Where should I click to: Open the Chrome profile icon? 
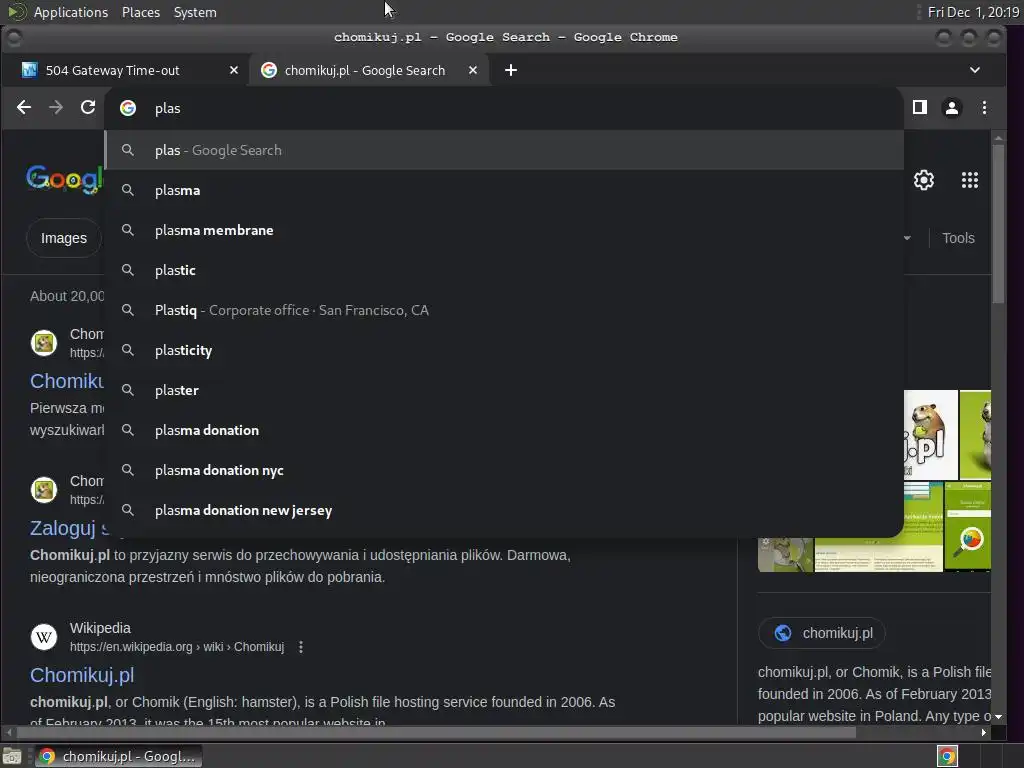point(952,108)
